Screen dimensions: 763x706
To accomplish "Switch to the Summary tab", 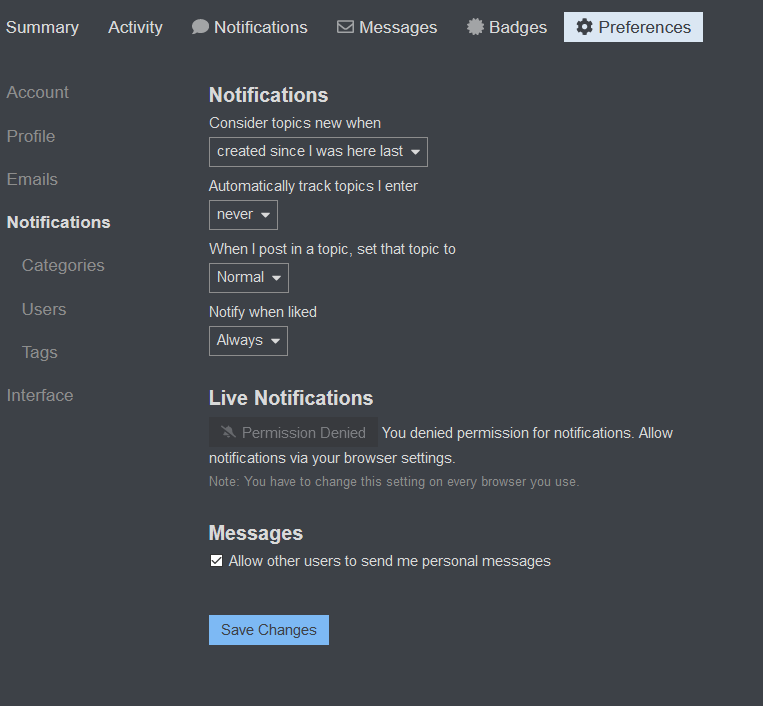I will coord(42,27).
